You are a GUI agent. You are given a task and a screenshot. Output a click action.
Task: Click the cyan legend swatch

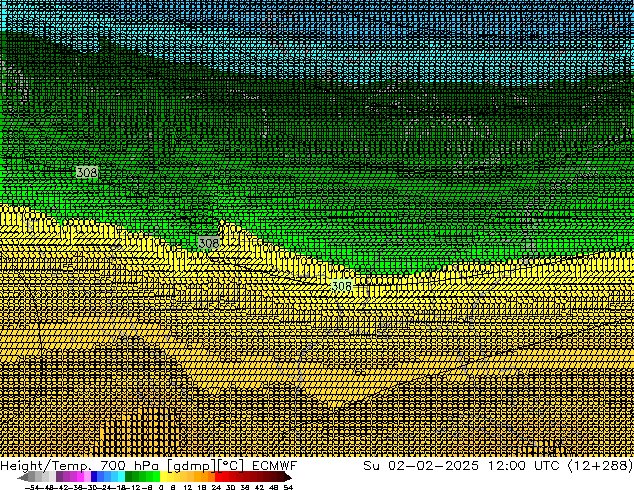point(121,477)
